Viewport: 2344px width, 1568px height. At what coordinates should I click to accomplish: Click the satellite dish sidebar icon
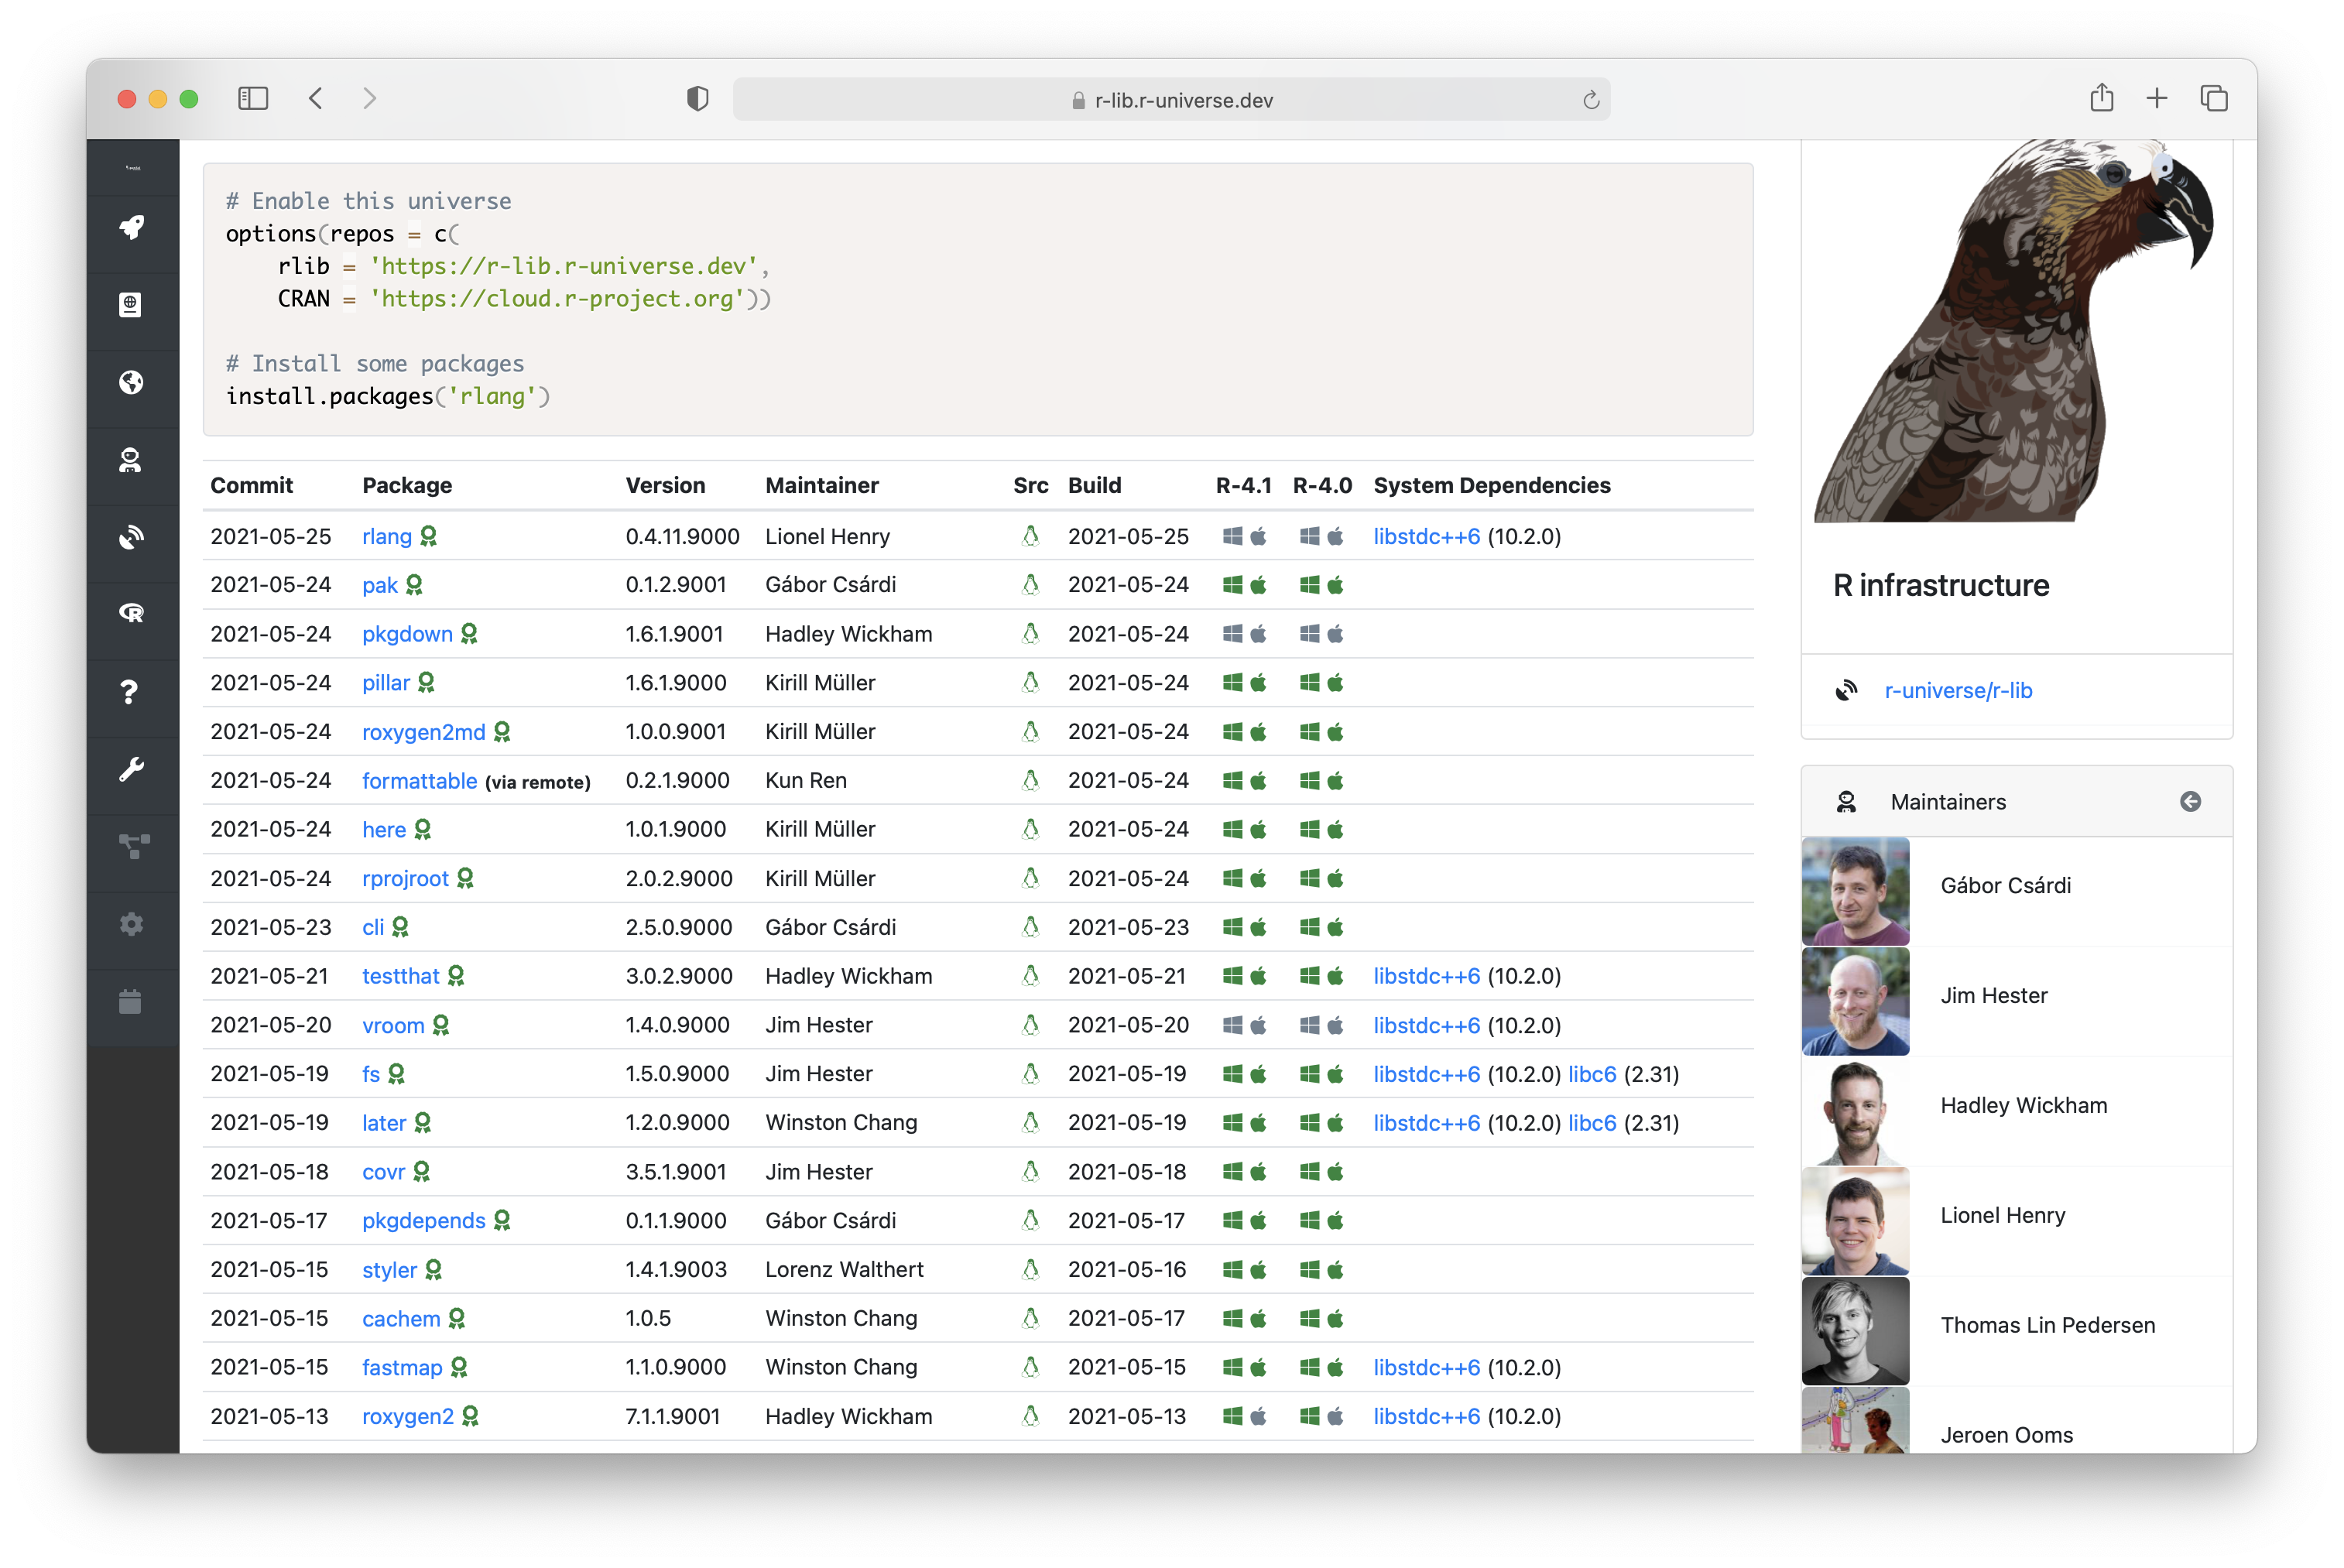131,537
